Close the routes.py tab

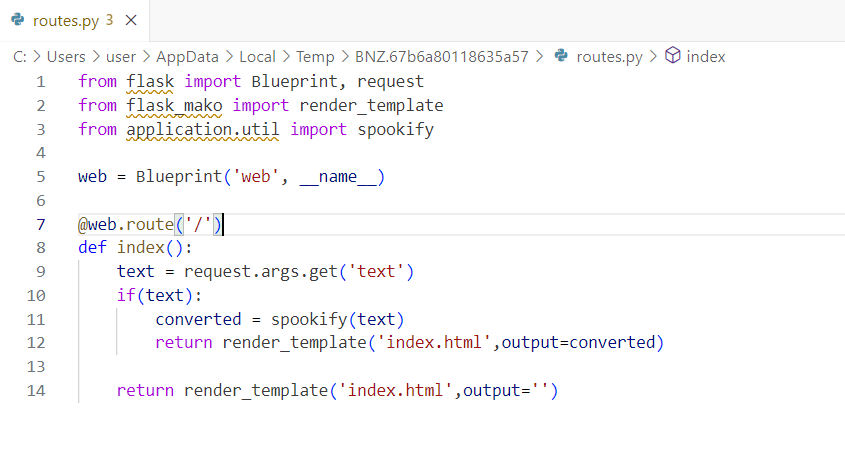tap(131, 20)
